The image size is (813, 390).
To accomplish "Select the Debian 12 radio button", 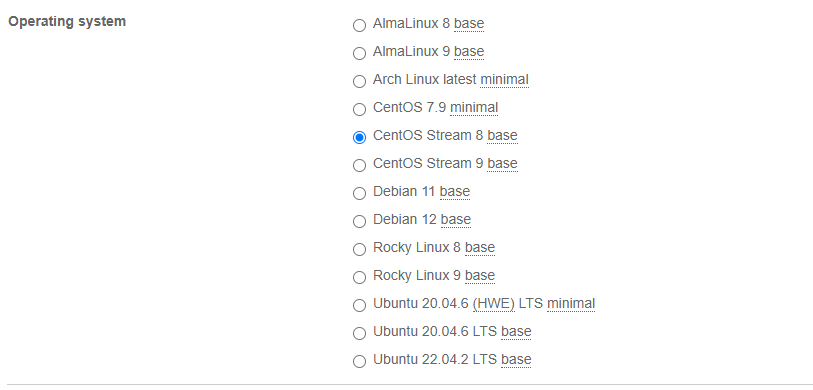I will click(x=359, y=221).
